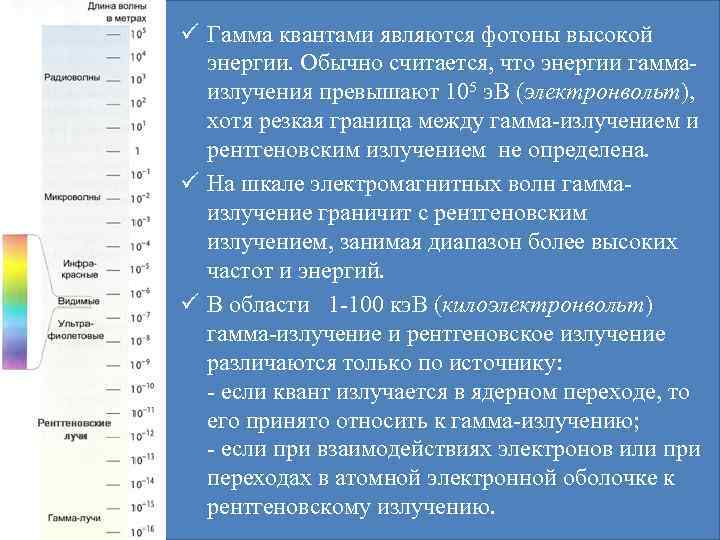Click the checkmark bullet before 'На шкале'
Screen dimensions: 720x540
pos(190,181)
